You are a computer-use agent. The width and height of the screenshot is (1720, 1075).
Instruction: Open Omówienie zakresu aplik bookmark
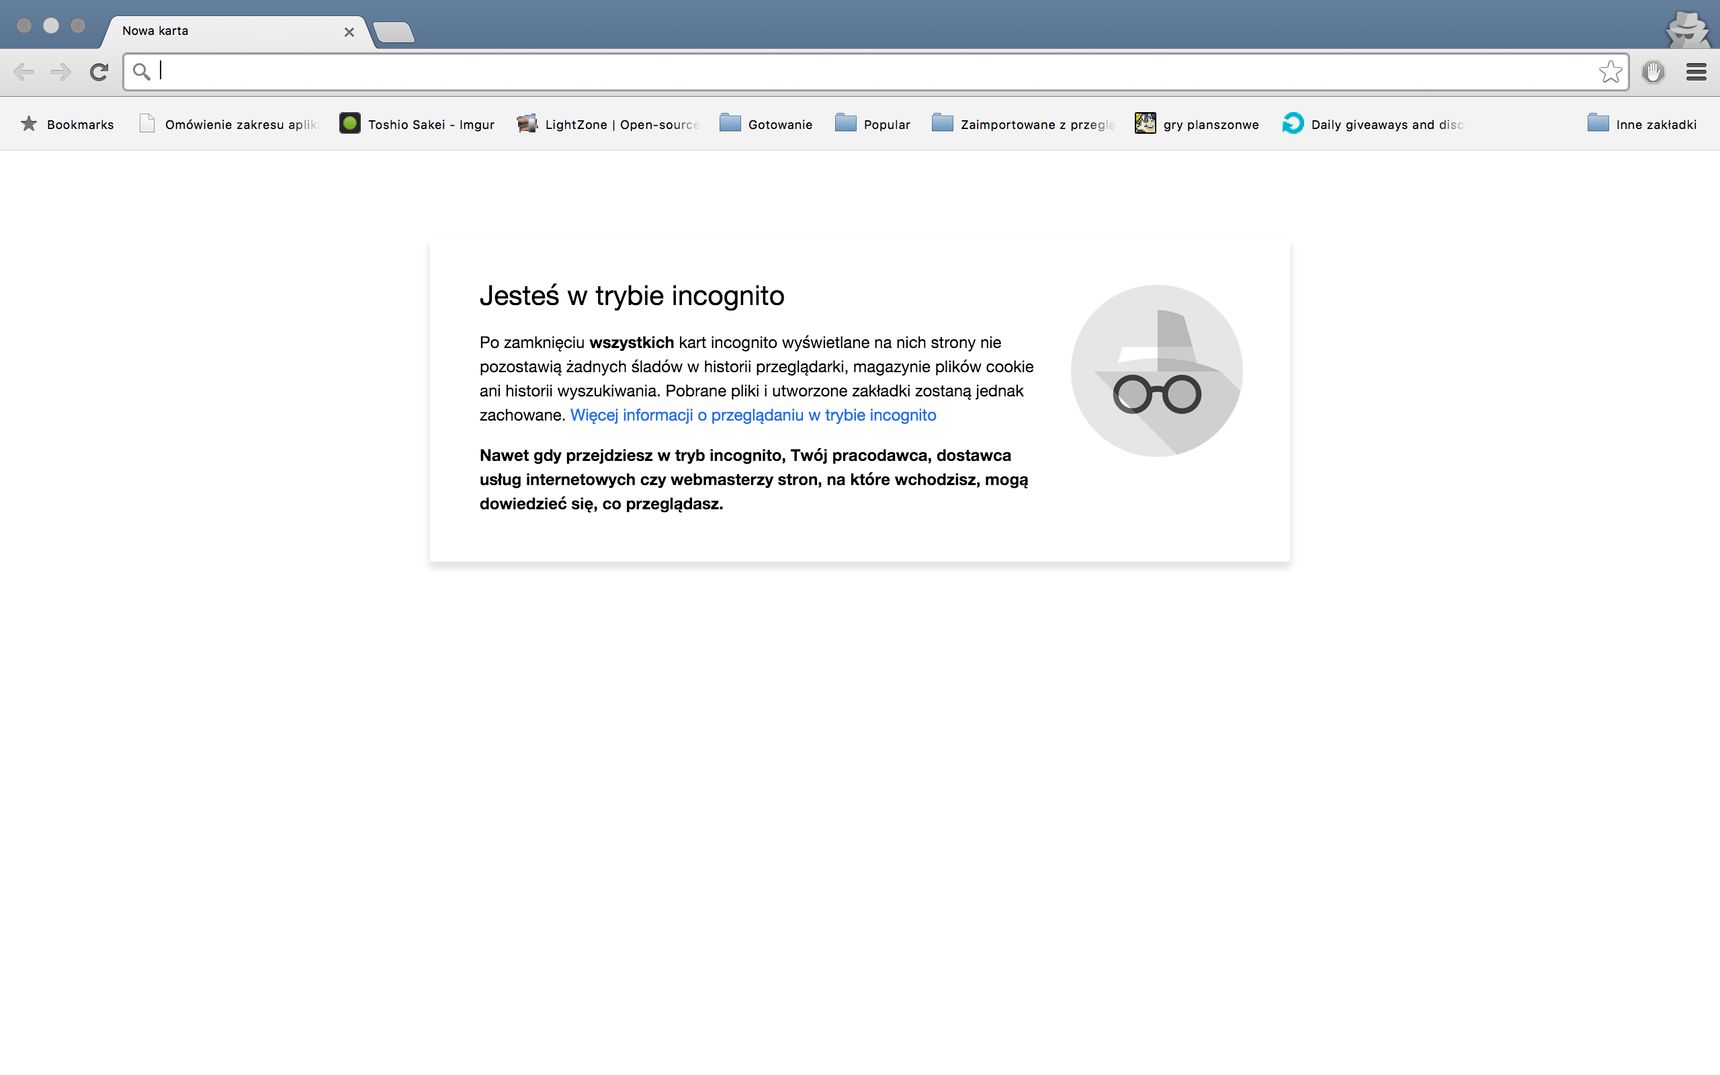coord(228,124)
